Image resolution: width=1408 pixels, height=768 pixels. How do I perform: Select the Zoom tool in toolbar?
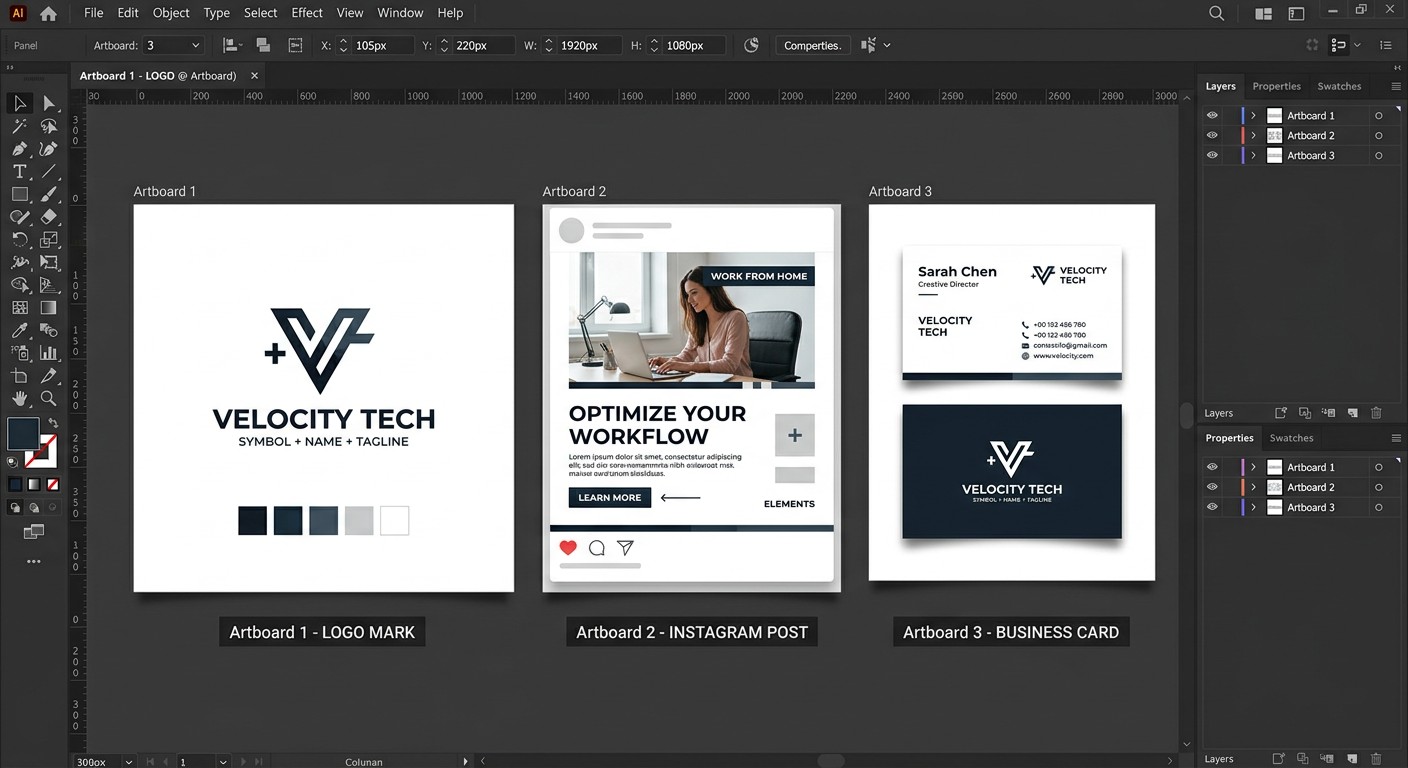pyautogui.click(x=48, y=398)
